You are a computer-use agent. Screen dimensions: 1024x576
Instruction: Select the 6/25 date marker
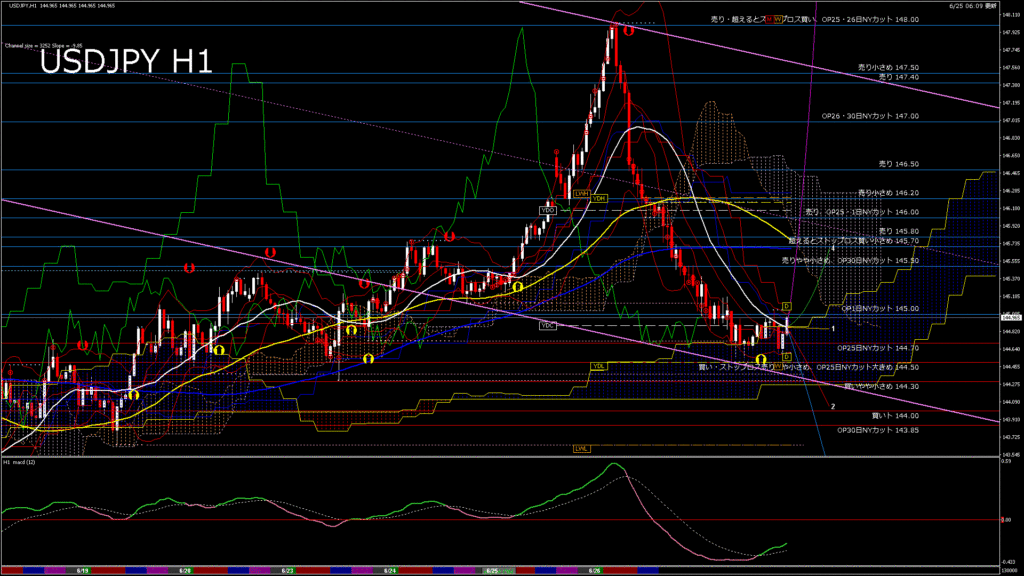(x=492, y=571)
